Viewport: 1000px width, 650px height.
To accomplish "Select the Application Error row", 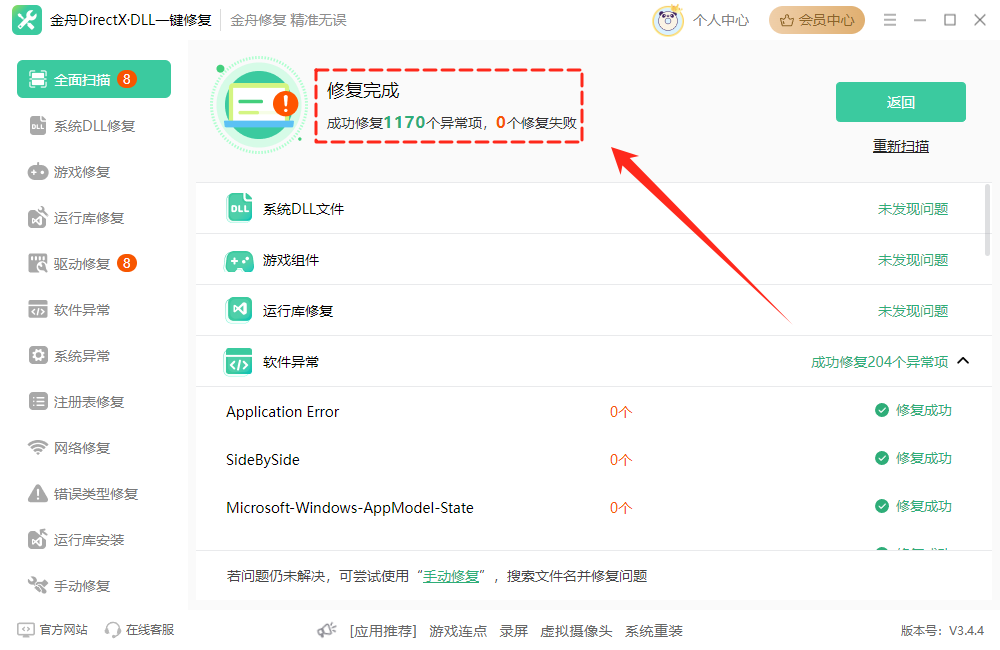I will pos(593,411).
